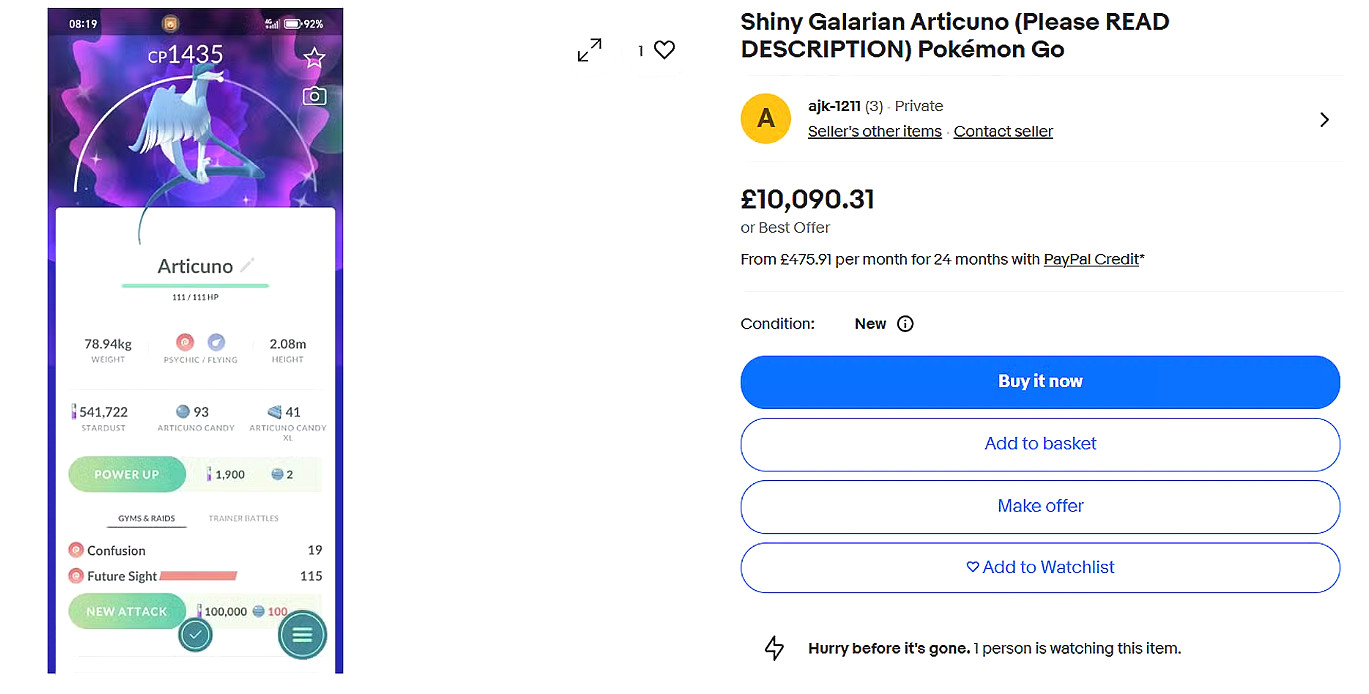Add the item to Watchlist
This screenshot has width=1369, height=694.
coord(1040,567)
